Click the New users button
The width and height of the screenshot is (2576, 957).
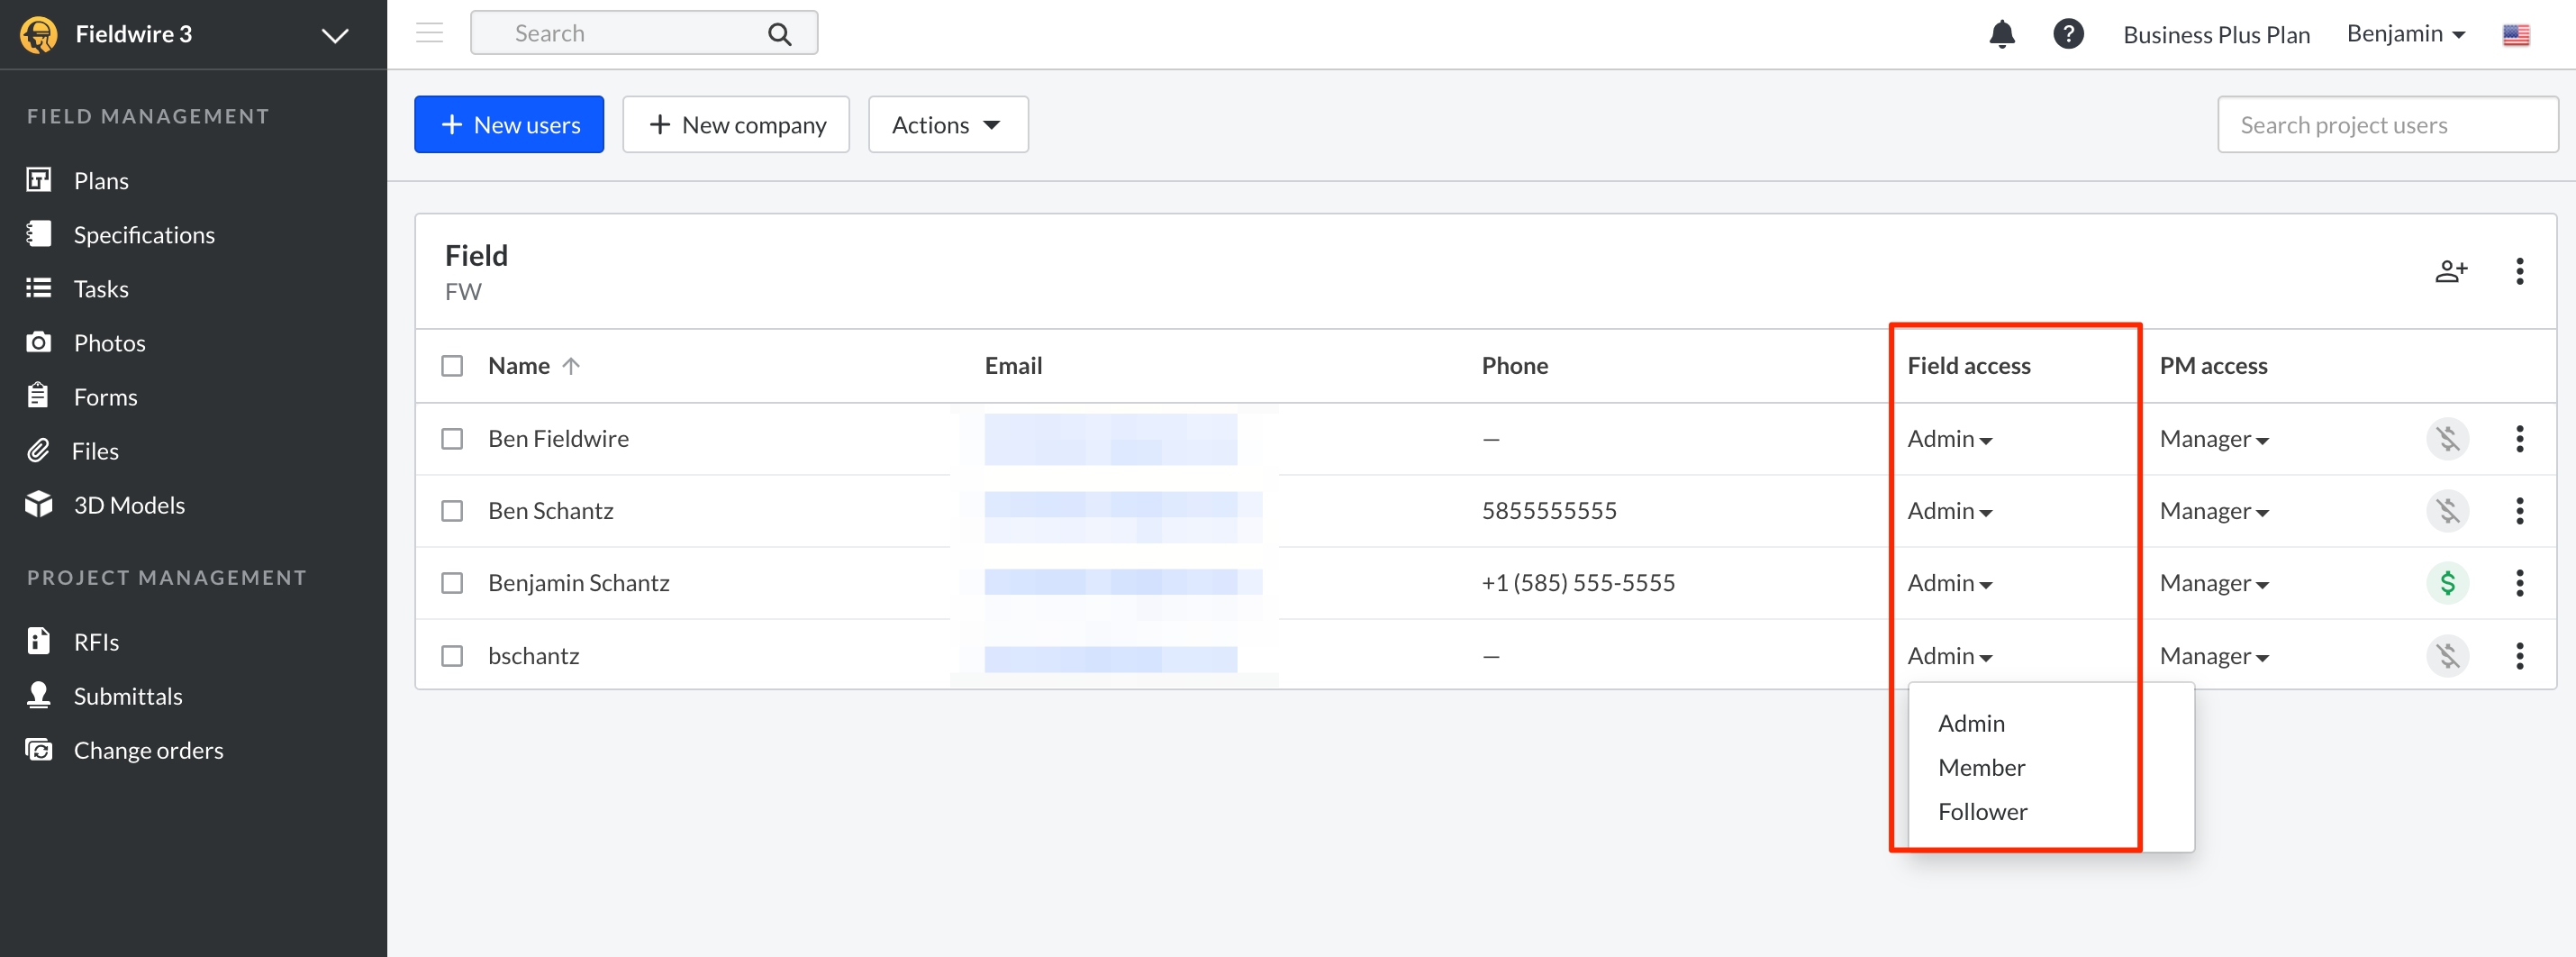coord(509,125)
